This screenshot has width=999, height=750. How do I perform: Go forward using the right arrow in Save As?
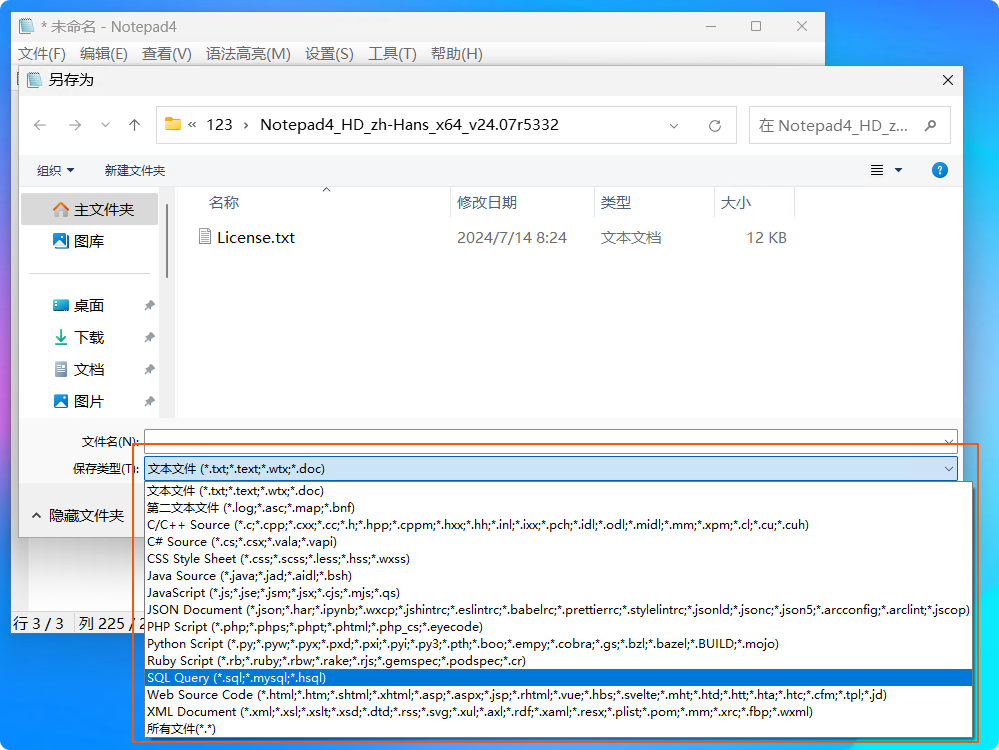[x=75, y=126]
